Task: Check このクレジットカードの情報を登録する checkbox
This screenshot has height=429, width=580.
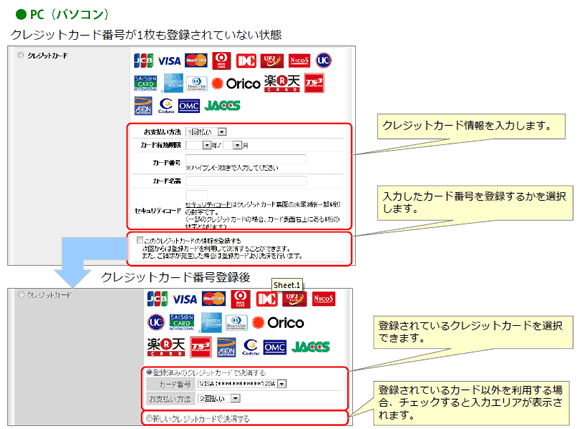Action: 139,240
